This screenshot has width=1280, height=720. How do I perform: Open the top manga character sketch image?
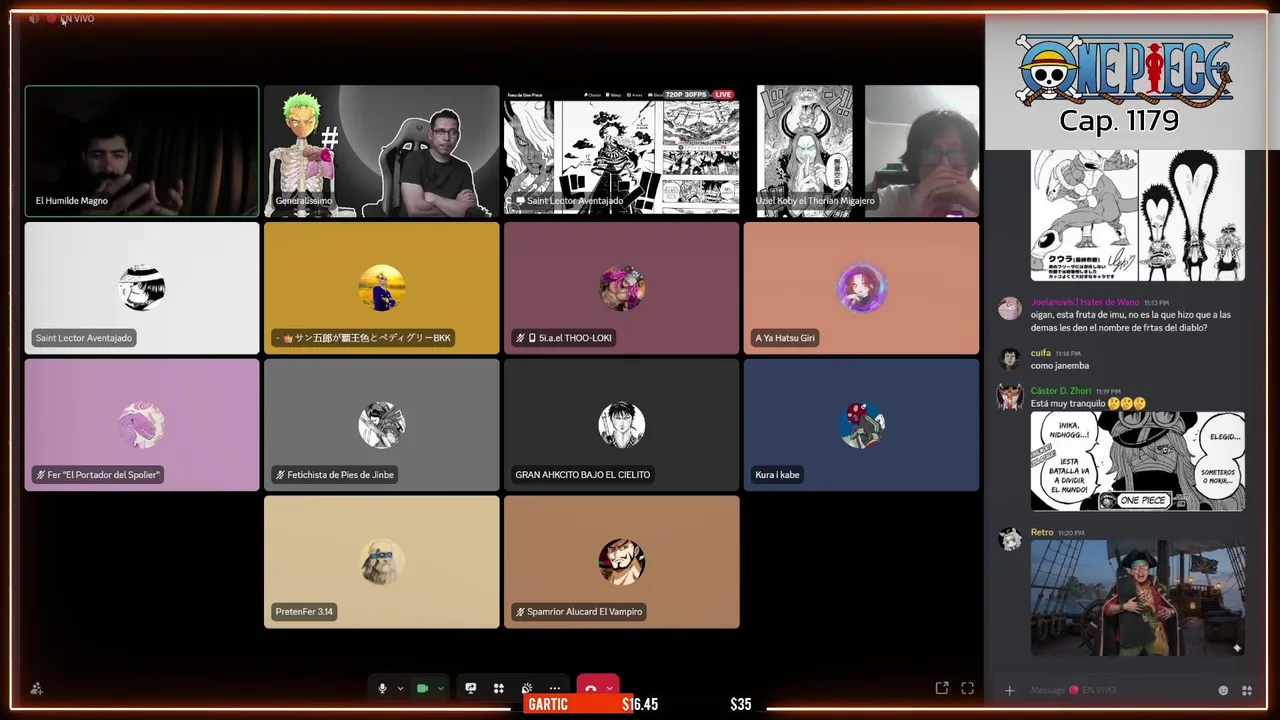1138,215
